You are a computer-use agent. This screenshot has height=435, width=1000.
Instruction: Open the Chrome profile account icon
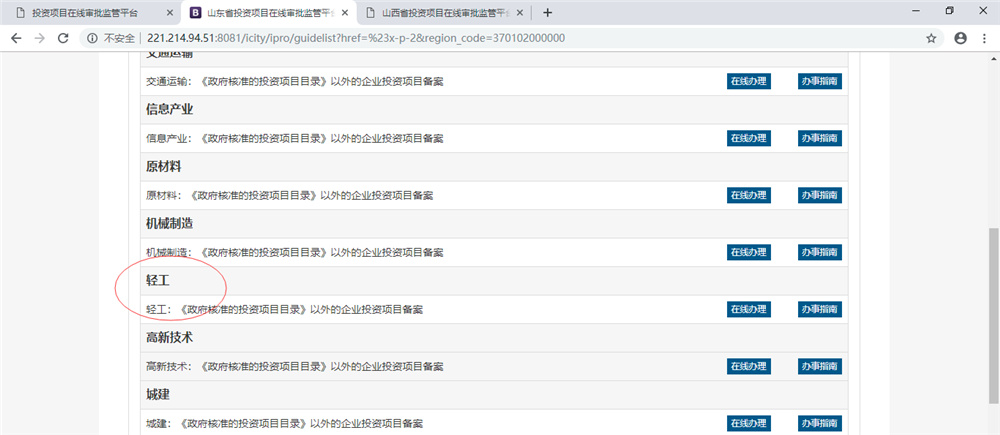961,38
